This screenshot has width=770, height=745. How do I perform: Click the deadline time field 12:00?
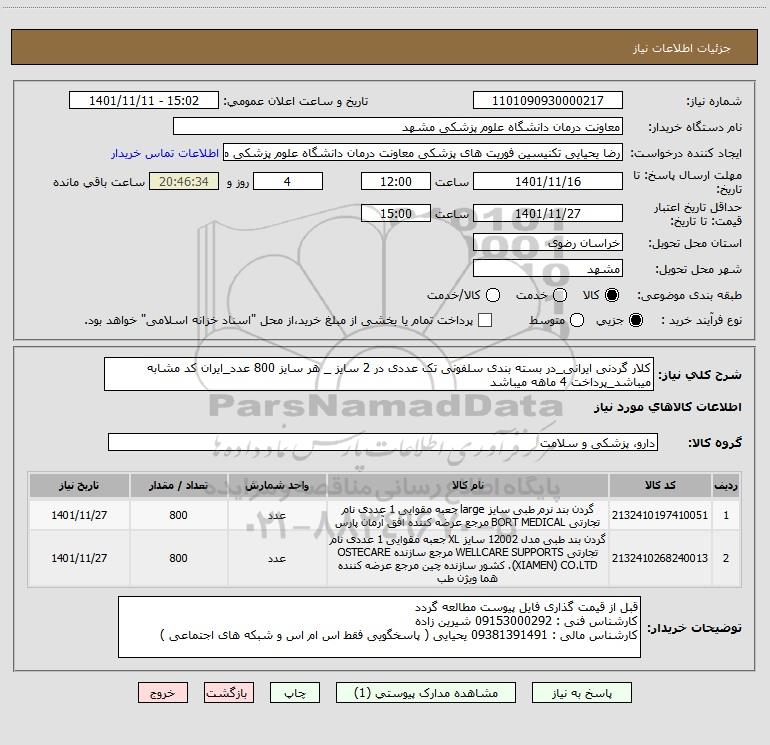396,181
